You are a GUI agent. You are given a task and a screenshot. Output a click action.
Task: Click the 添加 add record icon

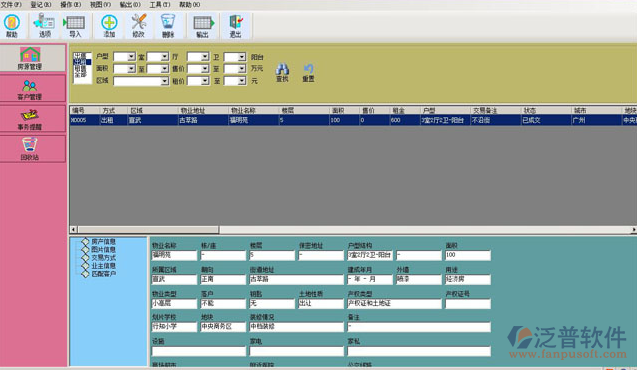coord(109,26)
